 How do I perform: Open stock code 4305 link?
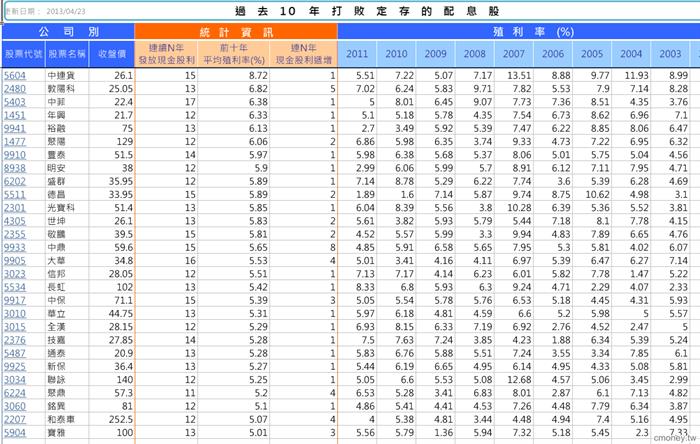click(15, 221)
